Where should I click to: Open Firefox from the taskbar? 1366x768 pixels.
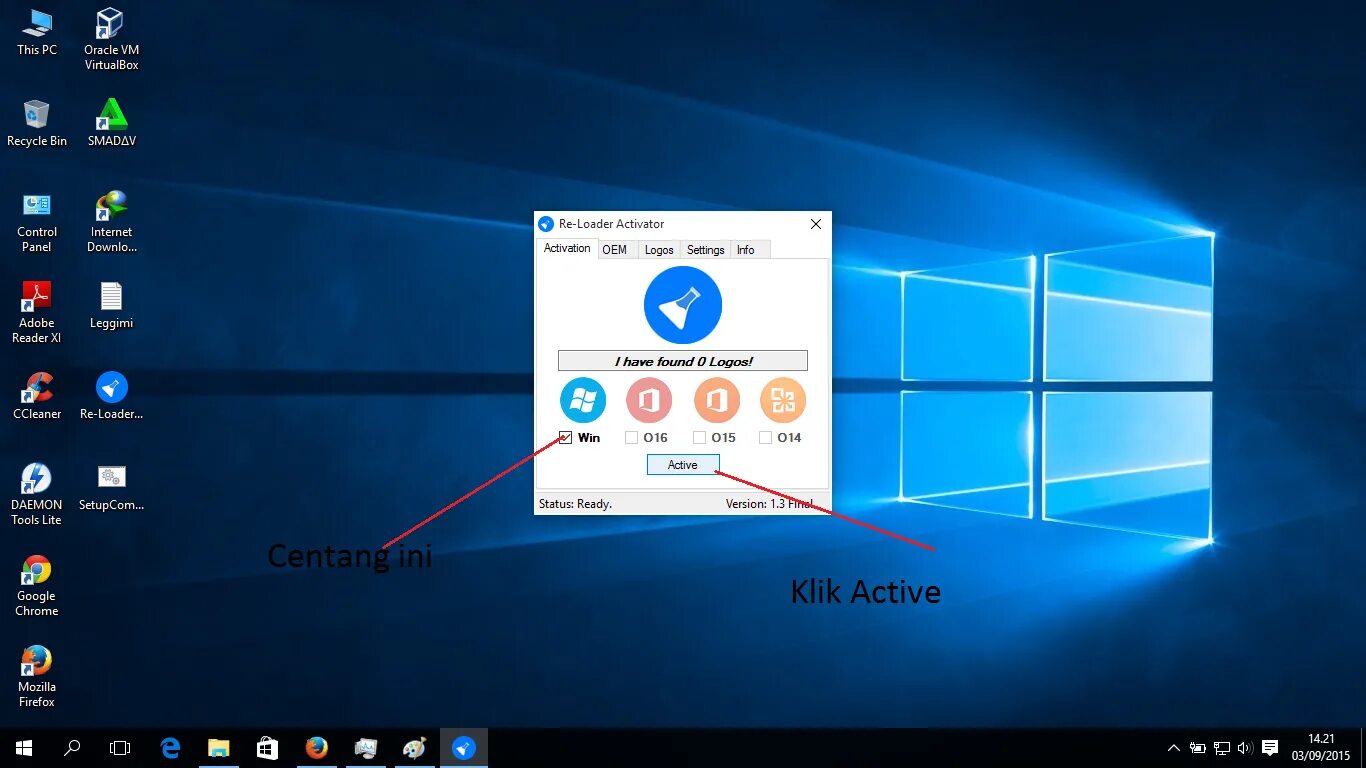tap(316, 748)
